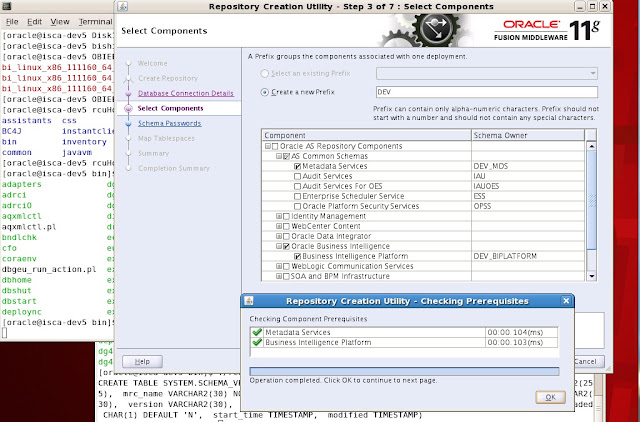Open Edit menu in terminal window

34,22
